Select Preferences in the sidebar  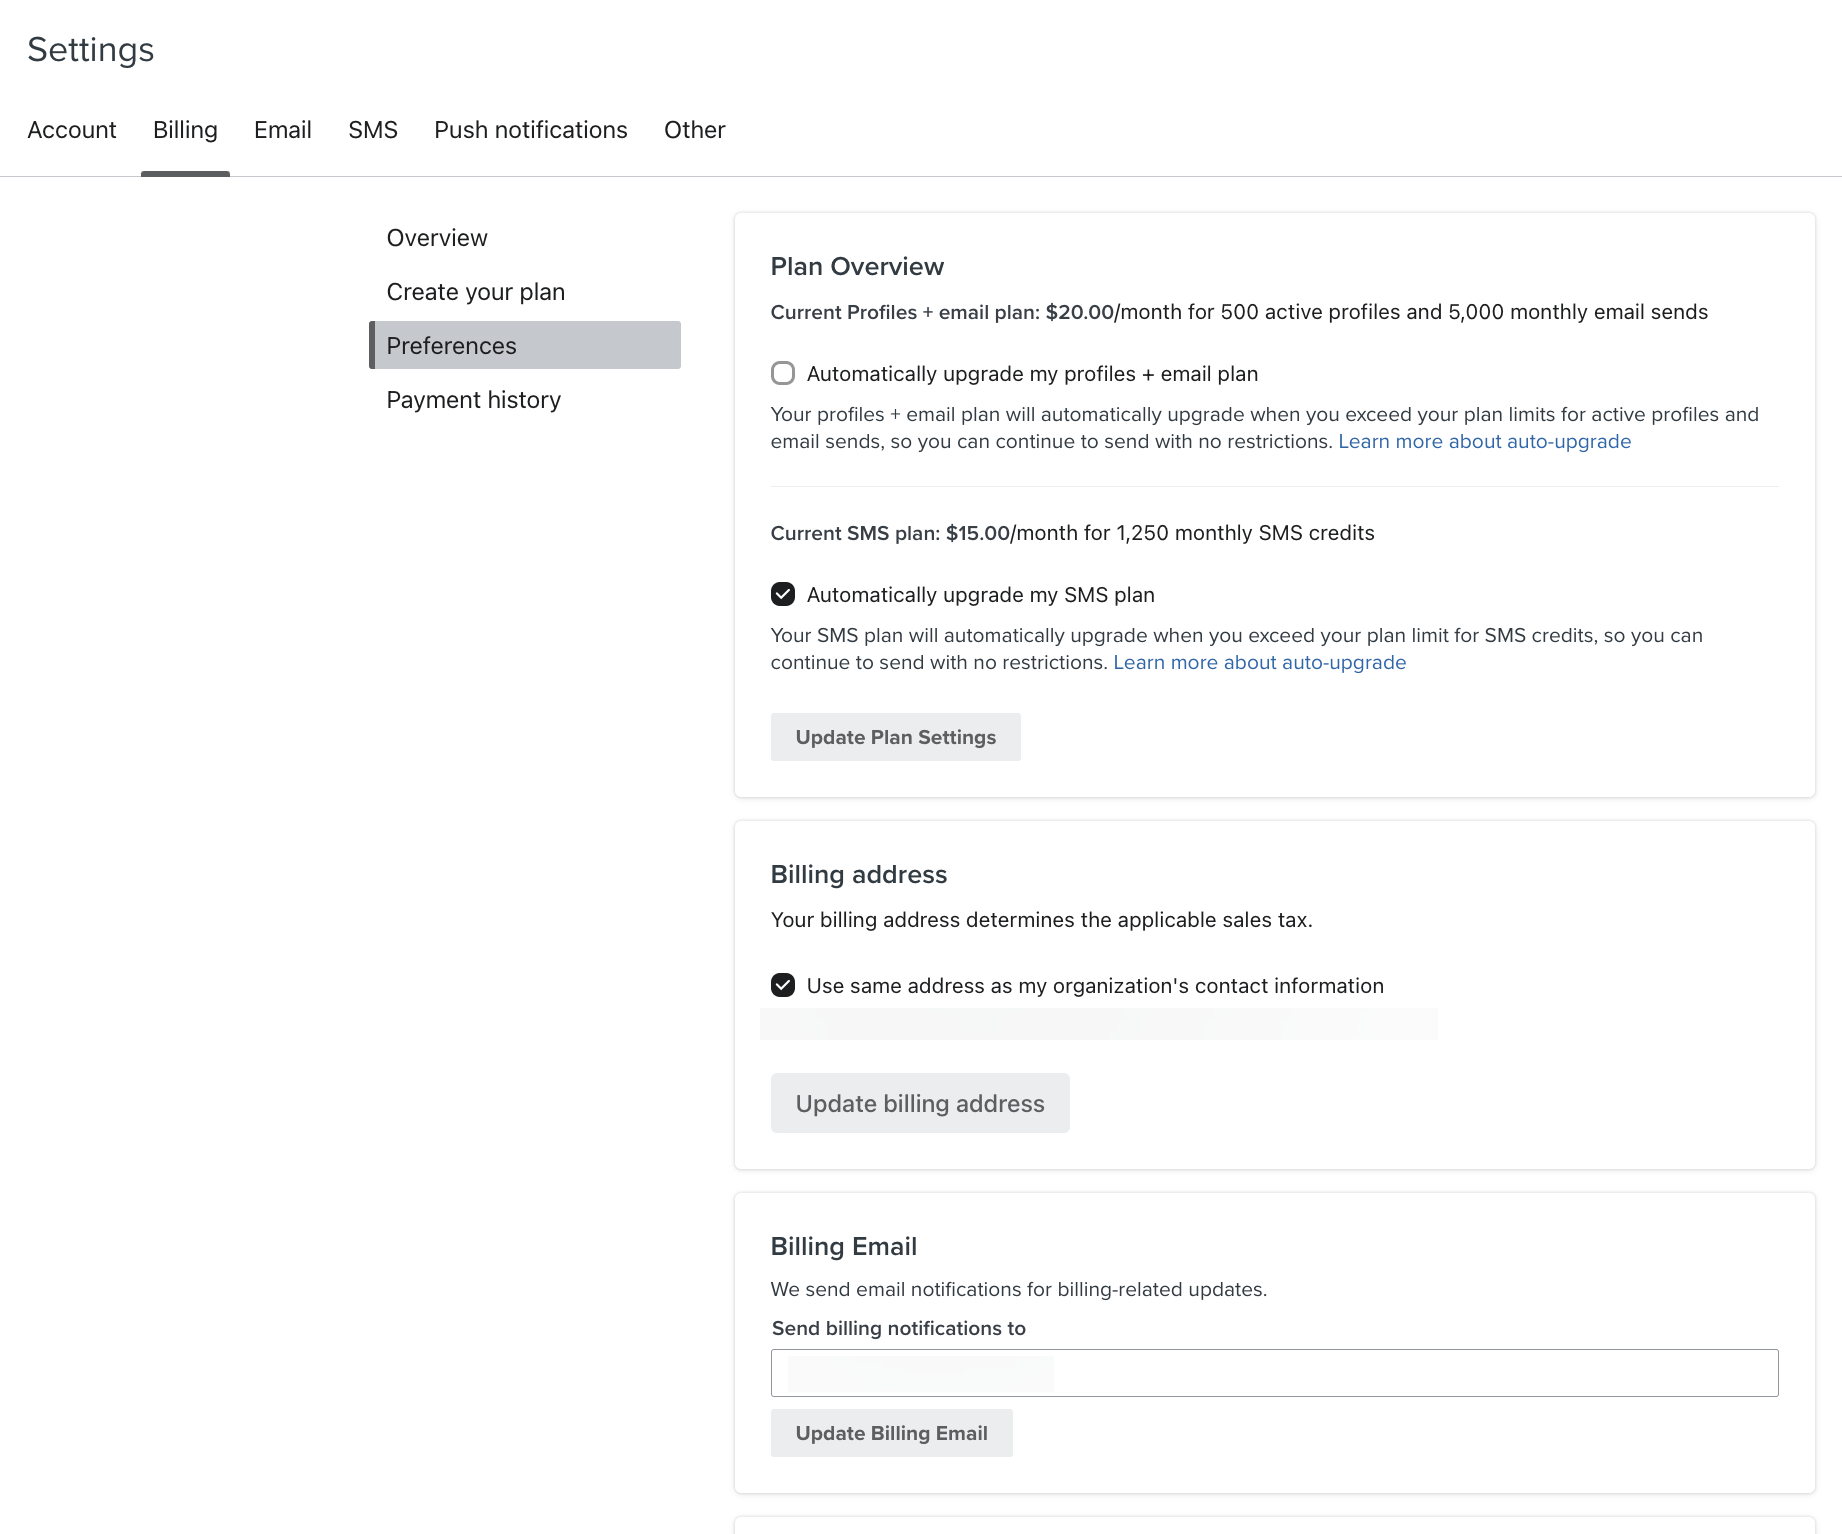(x=451, y=345)
